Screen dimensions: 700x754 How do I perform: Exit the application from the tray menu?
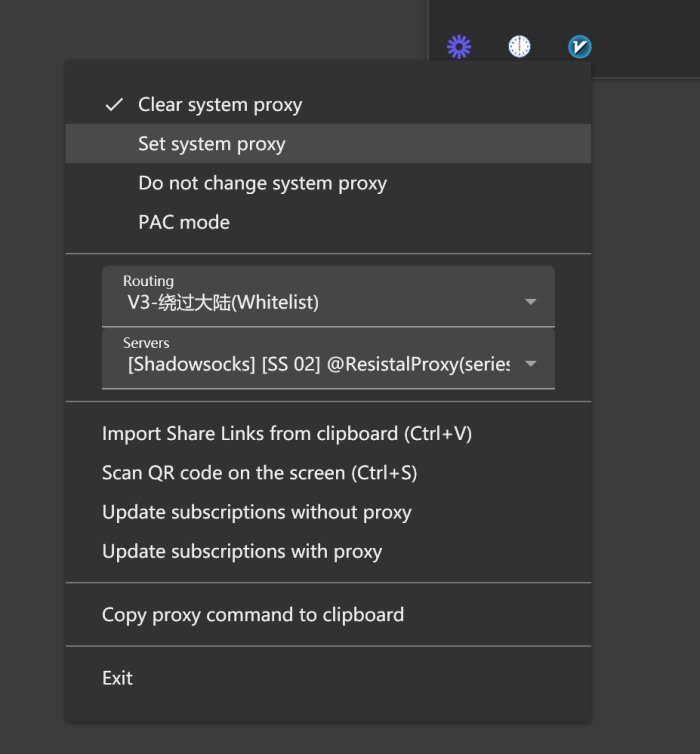[117, 678]
